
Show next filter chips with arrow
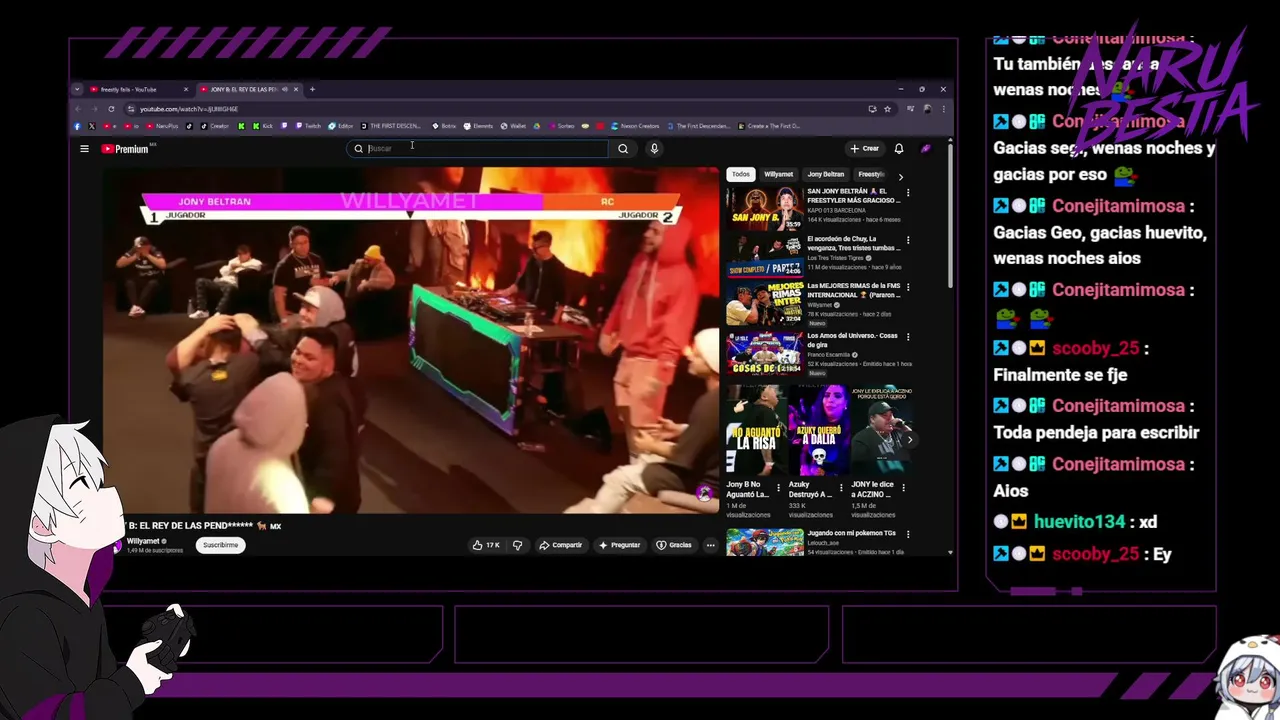coord(900,175)
